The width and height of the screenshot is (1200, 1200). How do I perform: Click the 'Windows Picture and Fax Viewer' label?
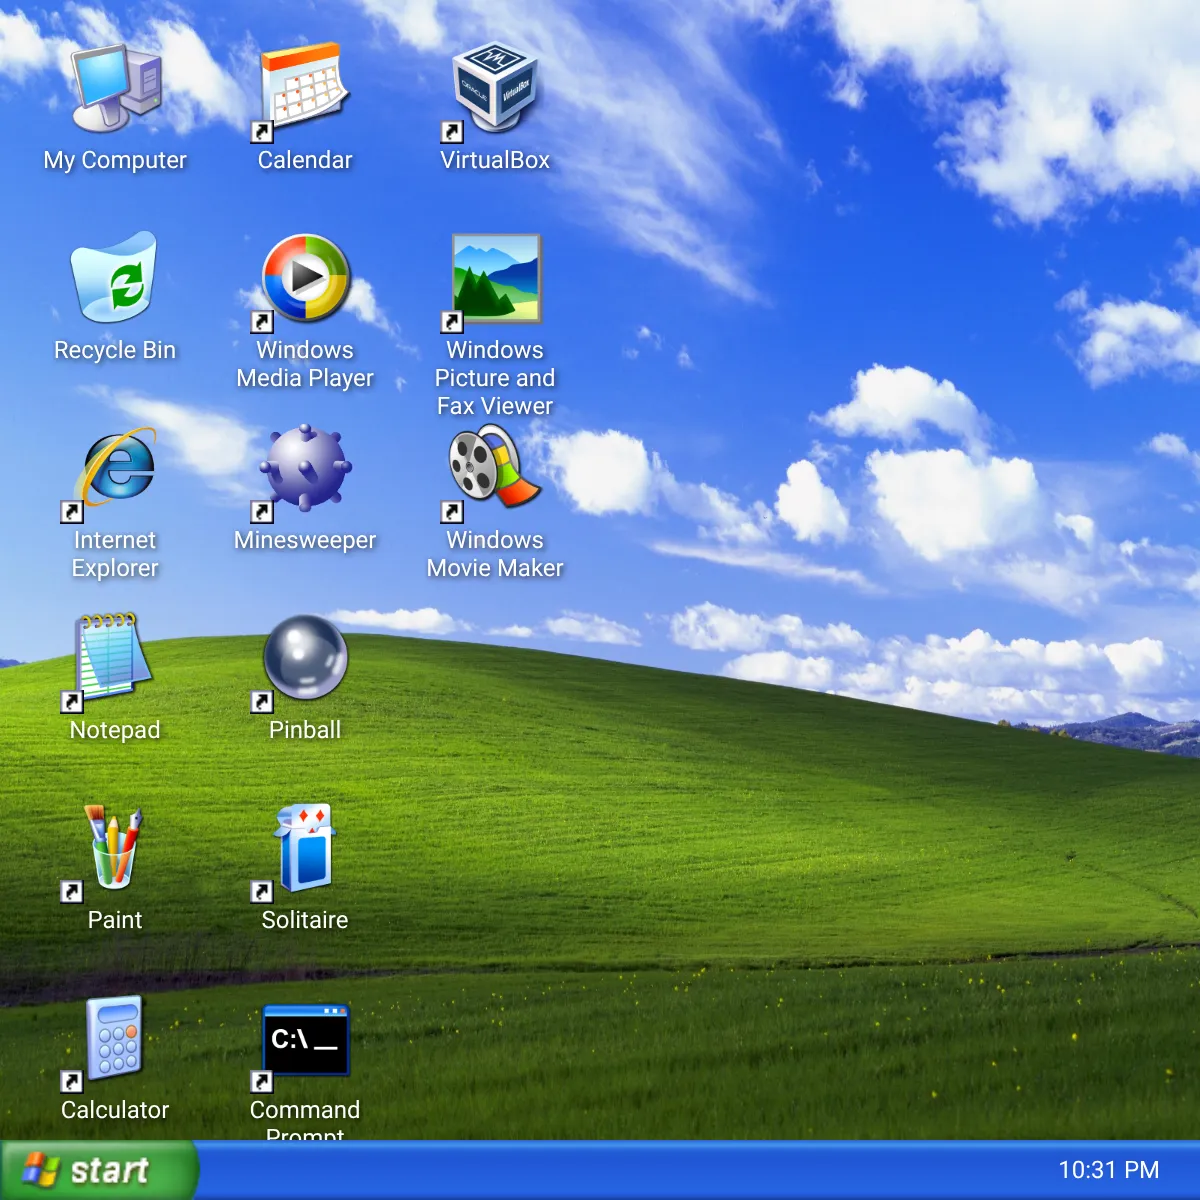point(495,378)
